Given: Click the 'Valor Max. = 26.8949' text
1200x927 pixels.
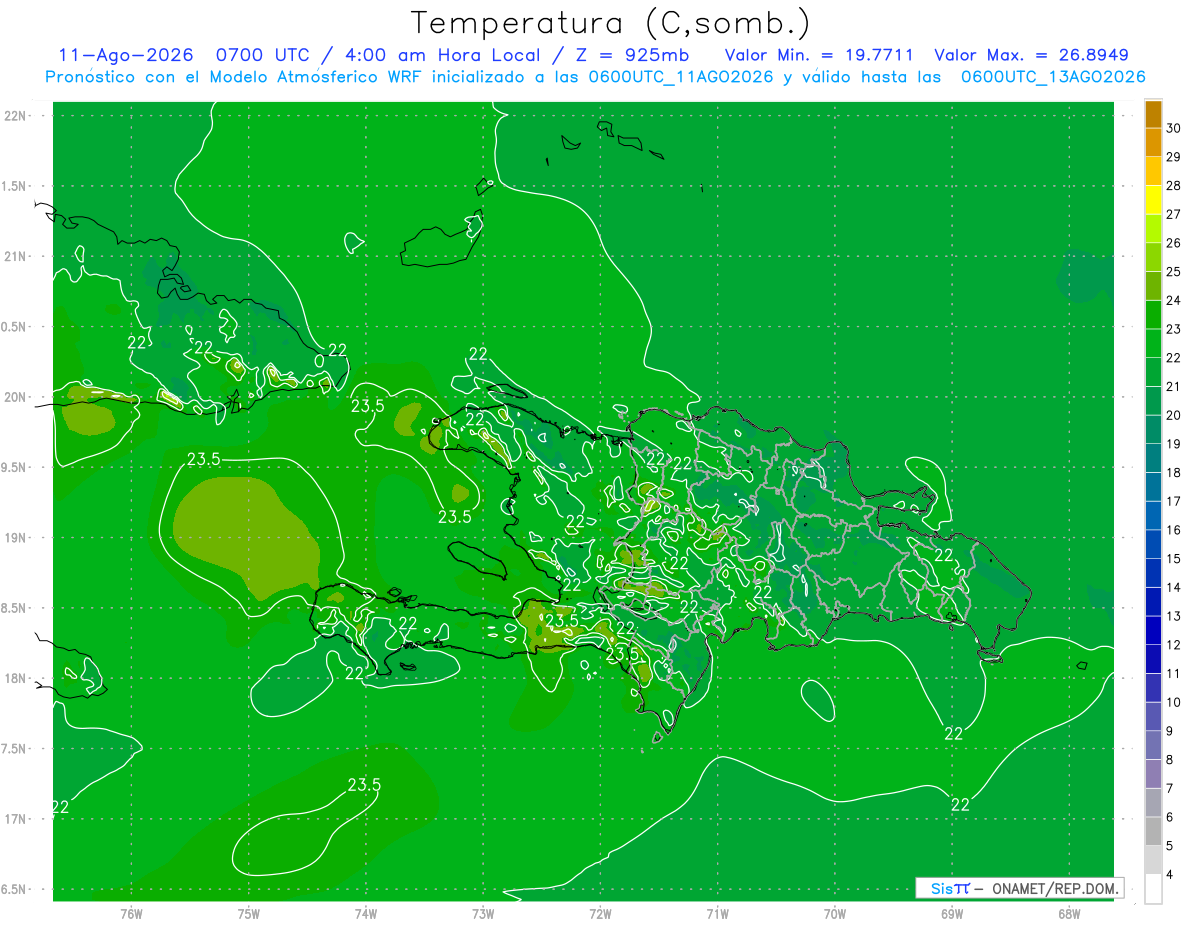Looking at the screenshot, I should (x=1031, y=55).
